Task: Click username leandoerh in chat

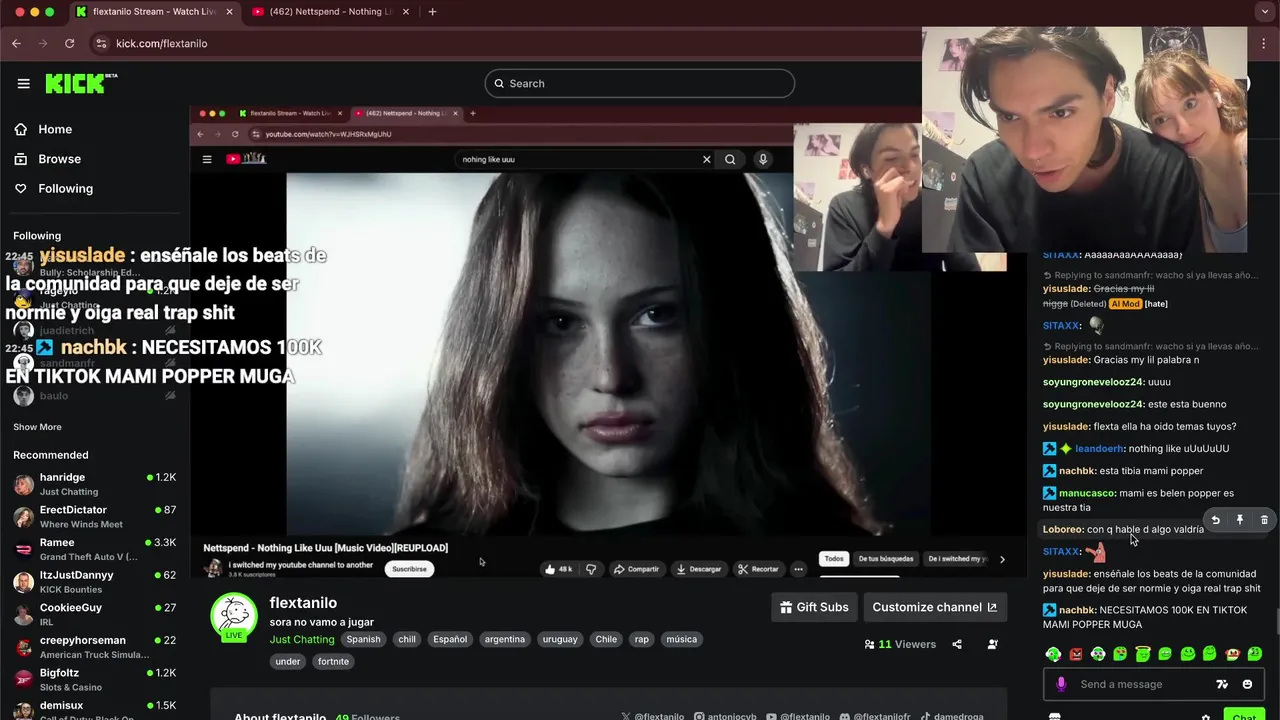Action: [1100, 449]
